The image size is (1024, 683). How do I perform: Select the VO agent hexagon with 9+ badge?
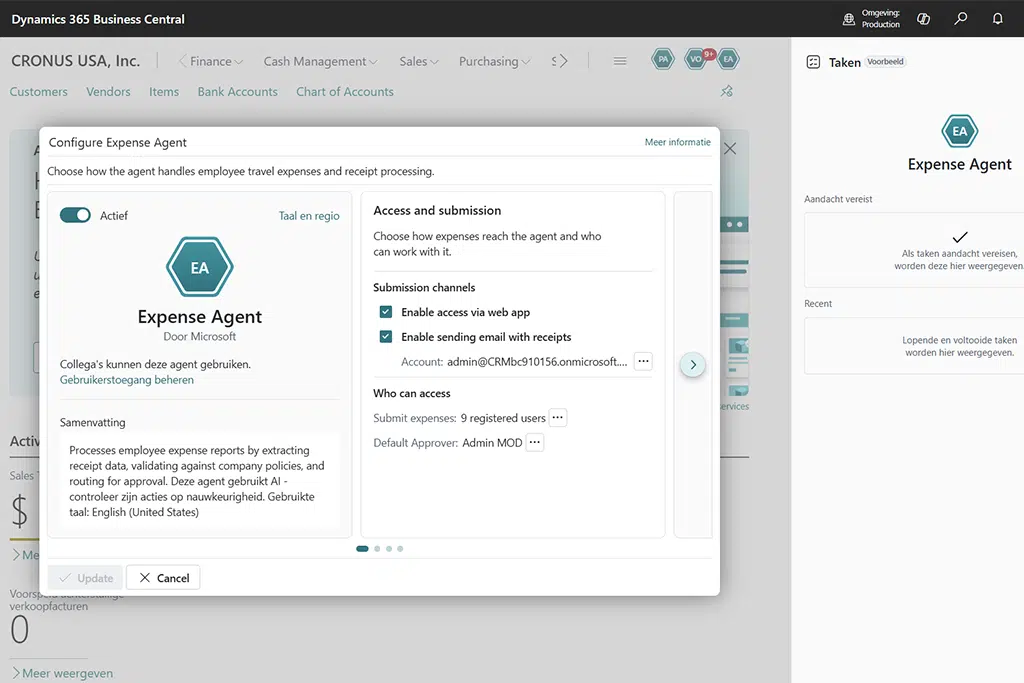pyautogui.click(x=697, y=59)
